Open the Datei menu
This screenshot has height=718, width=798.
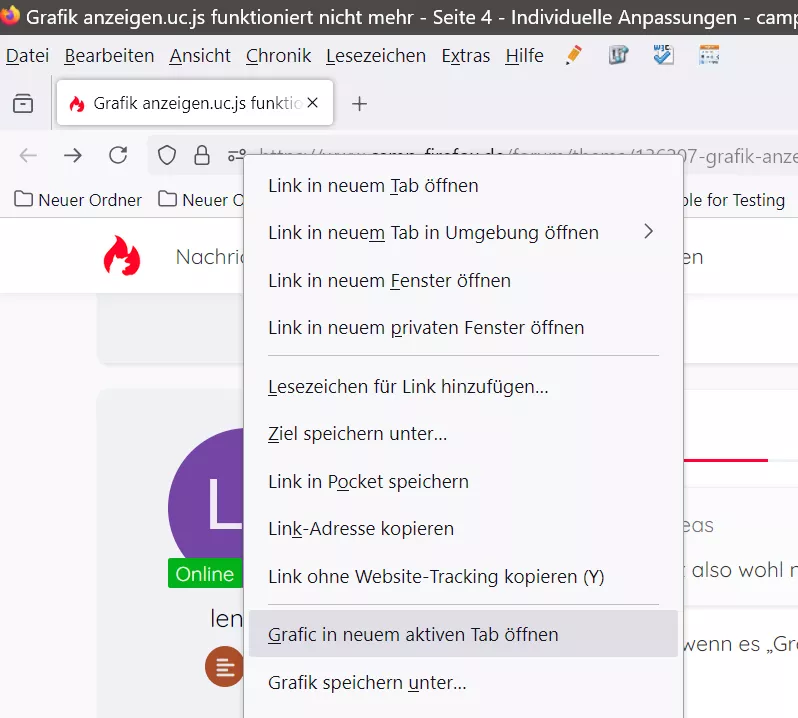click(27, 55)
